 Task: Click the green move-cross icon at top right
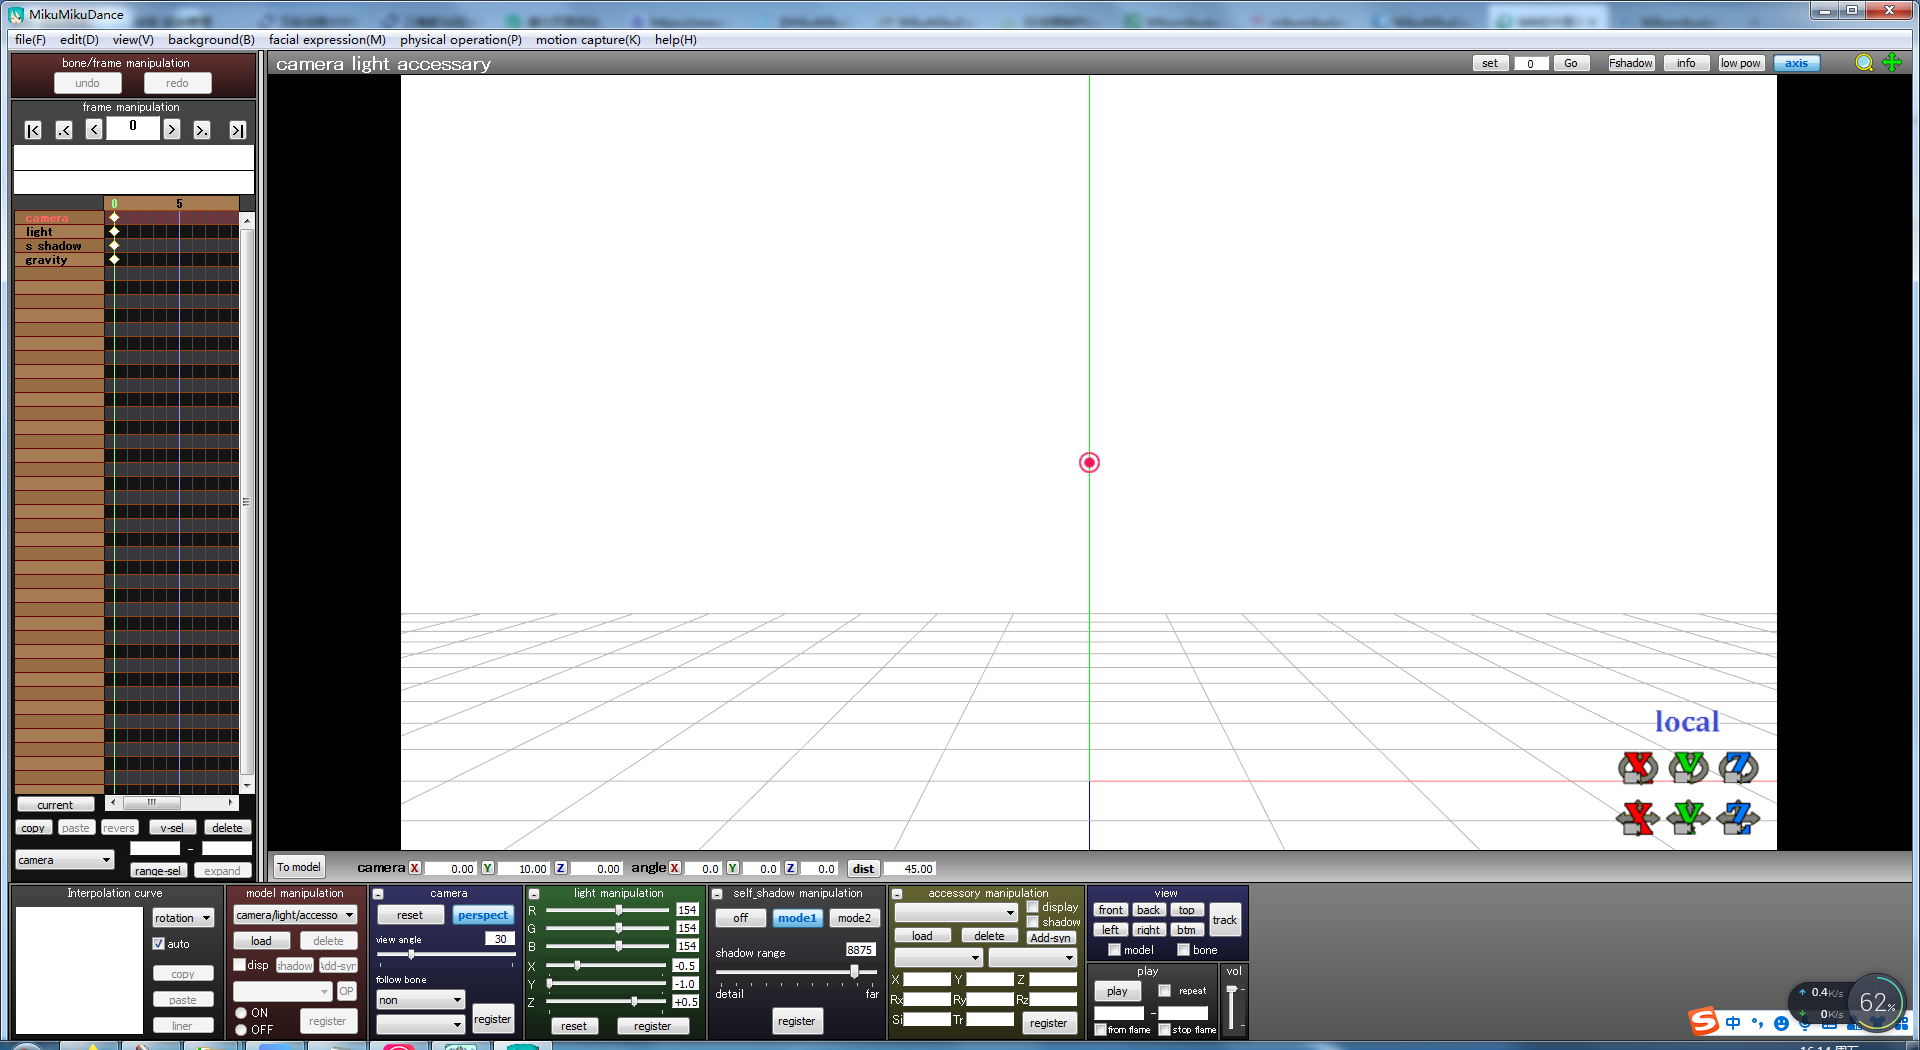1891,62
